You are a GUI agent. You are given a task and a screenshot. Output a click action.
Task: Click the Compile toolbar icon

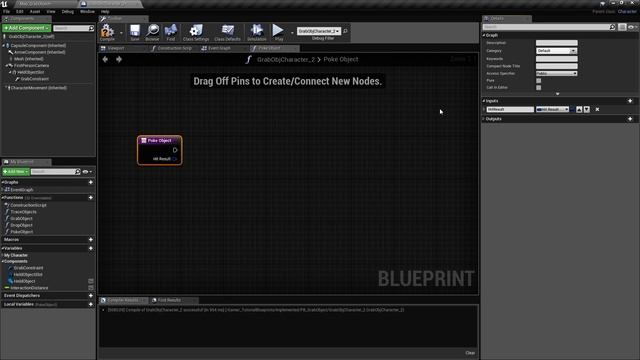click(x=107, y=31)
